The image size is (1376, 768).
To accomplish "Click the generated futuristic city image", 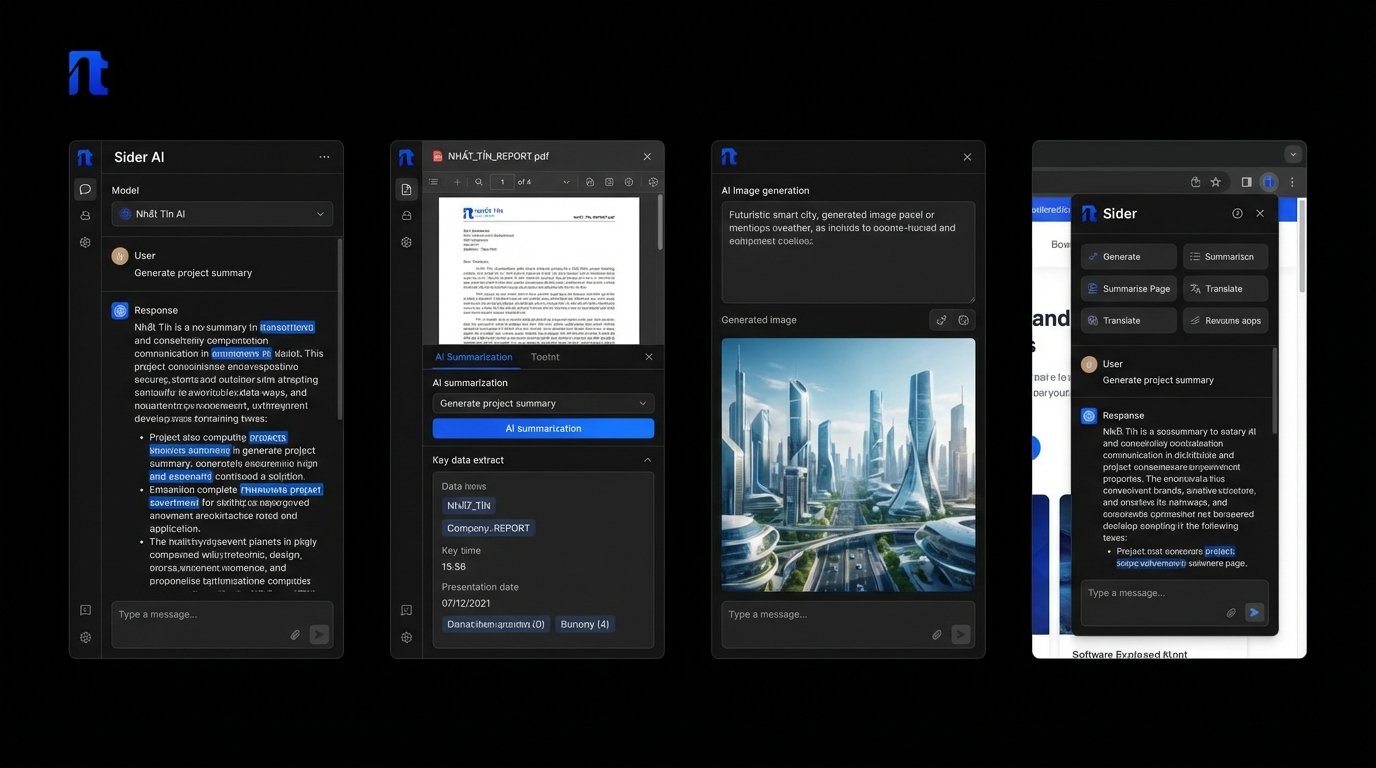I will point(848,464).
